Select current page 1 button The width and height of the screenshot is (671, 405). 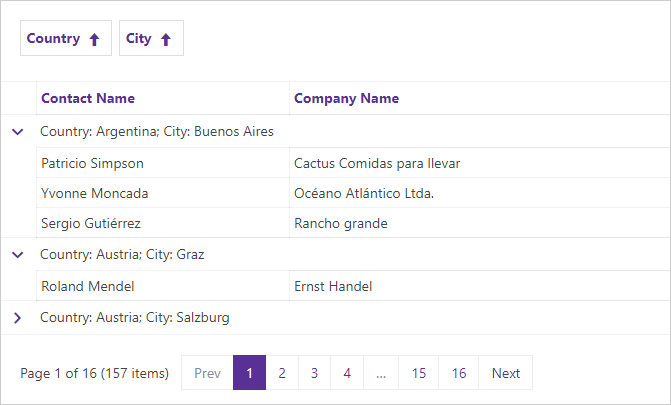[x=249, y=373]
